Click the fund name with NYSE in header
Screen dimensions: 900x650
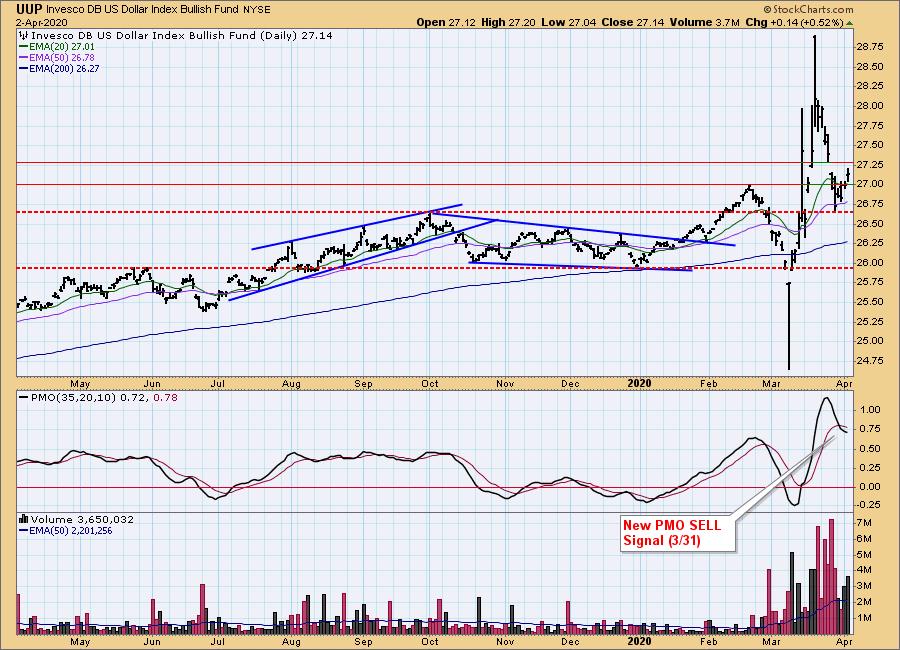(x=158, y=10)
